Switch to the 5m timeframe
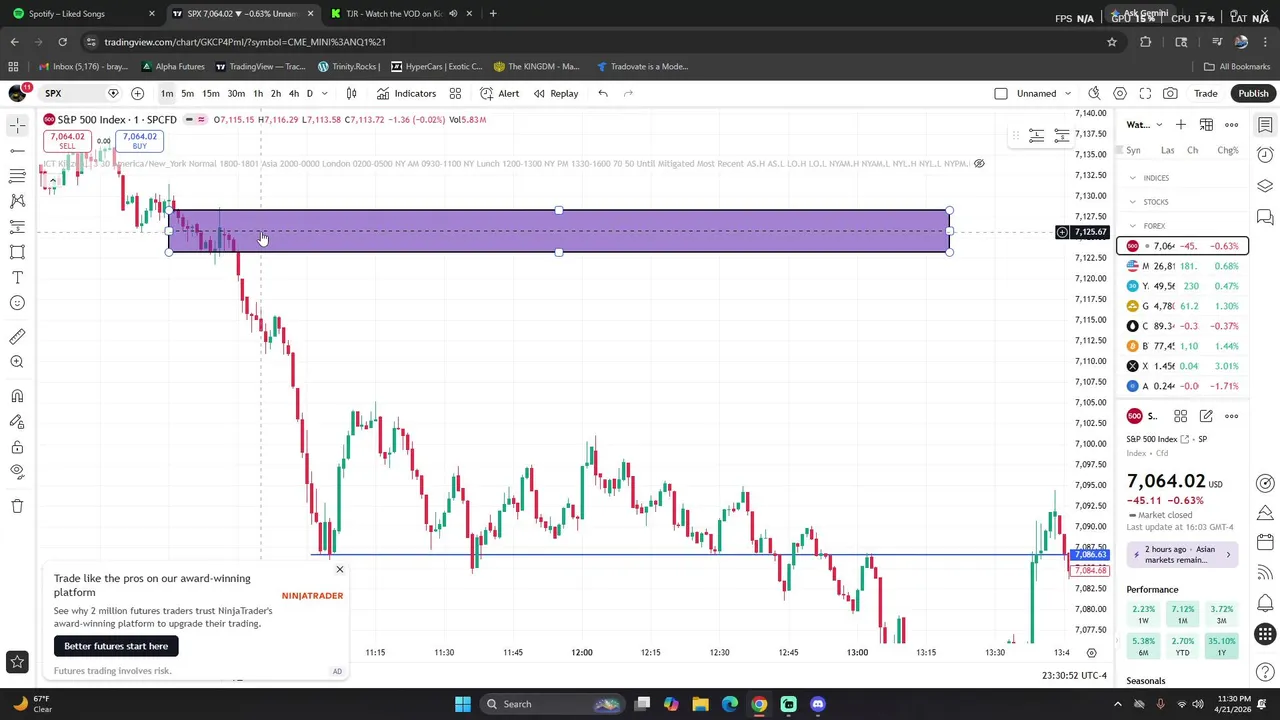 click(x=187, y=94)
